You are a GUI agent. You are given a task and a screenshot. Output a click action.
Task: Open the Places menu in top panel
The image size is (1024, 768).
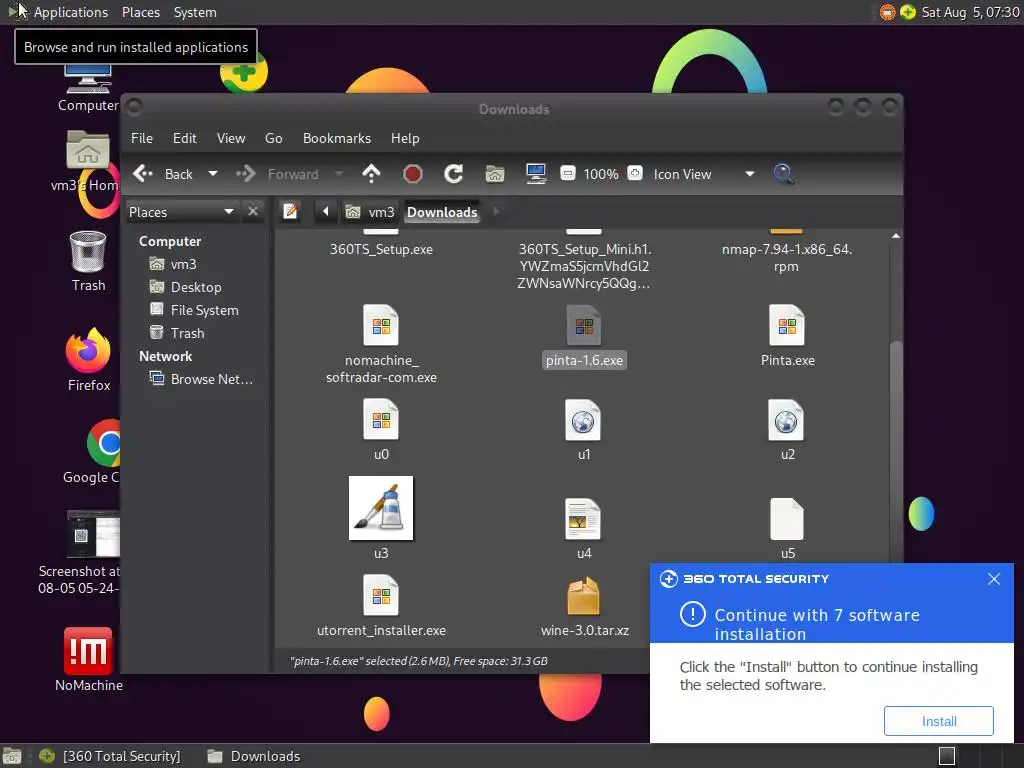coord(141,12)
